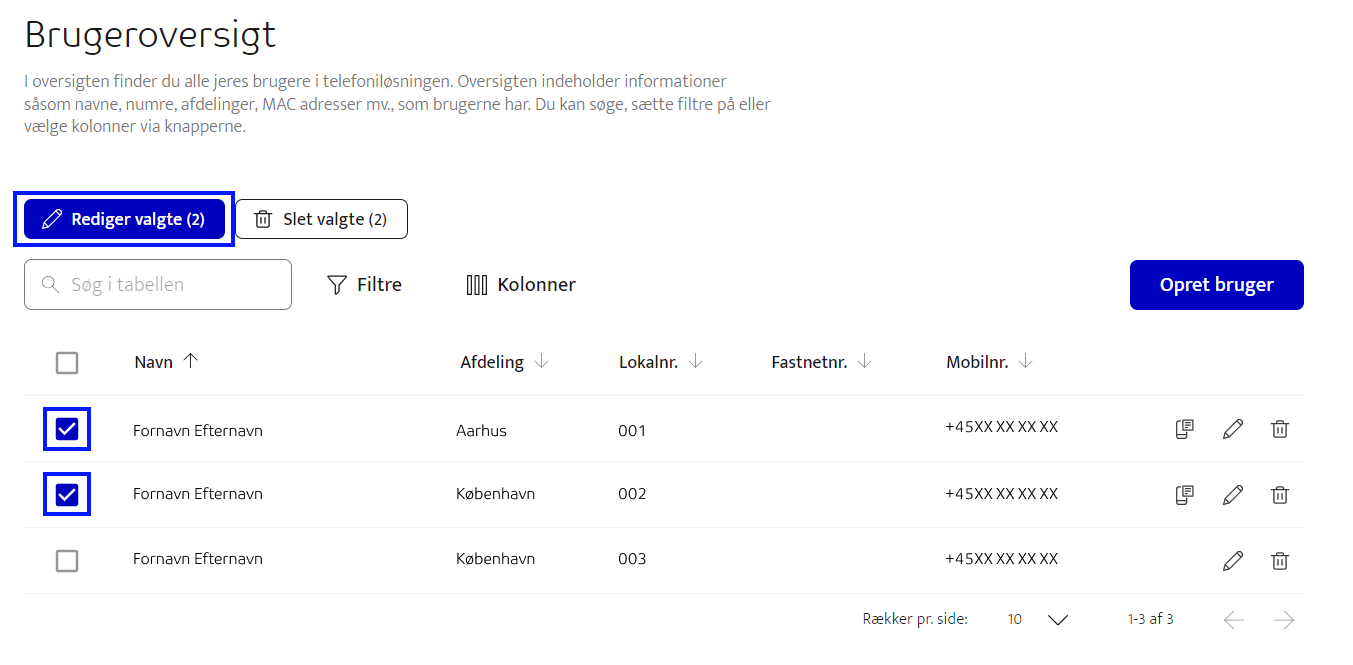Edit user in row 001 with pencil icon

pos(1233,429)
